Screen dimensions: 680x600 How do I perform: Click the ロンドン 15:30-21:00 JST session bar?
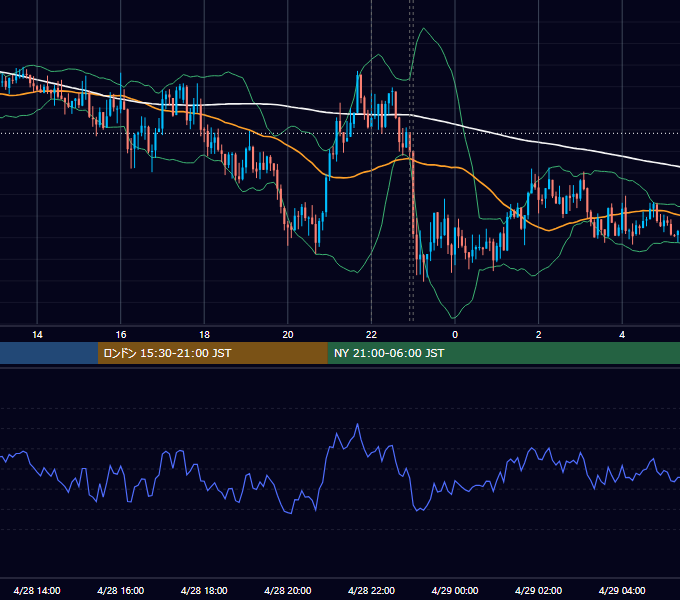212,353
